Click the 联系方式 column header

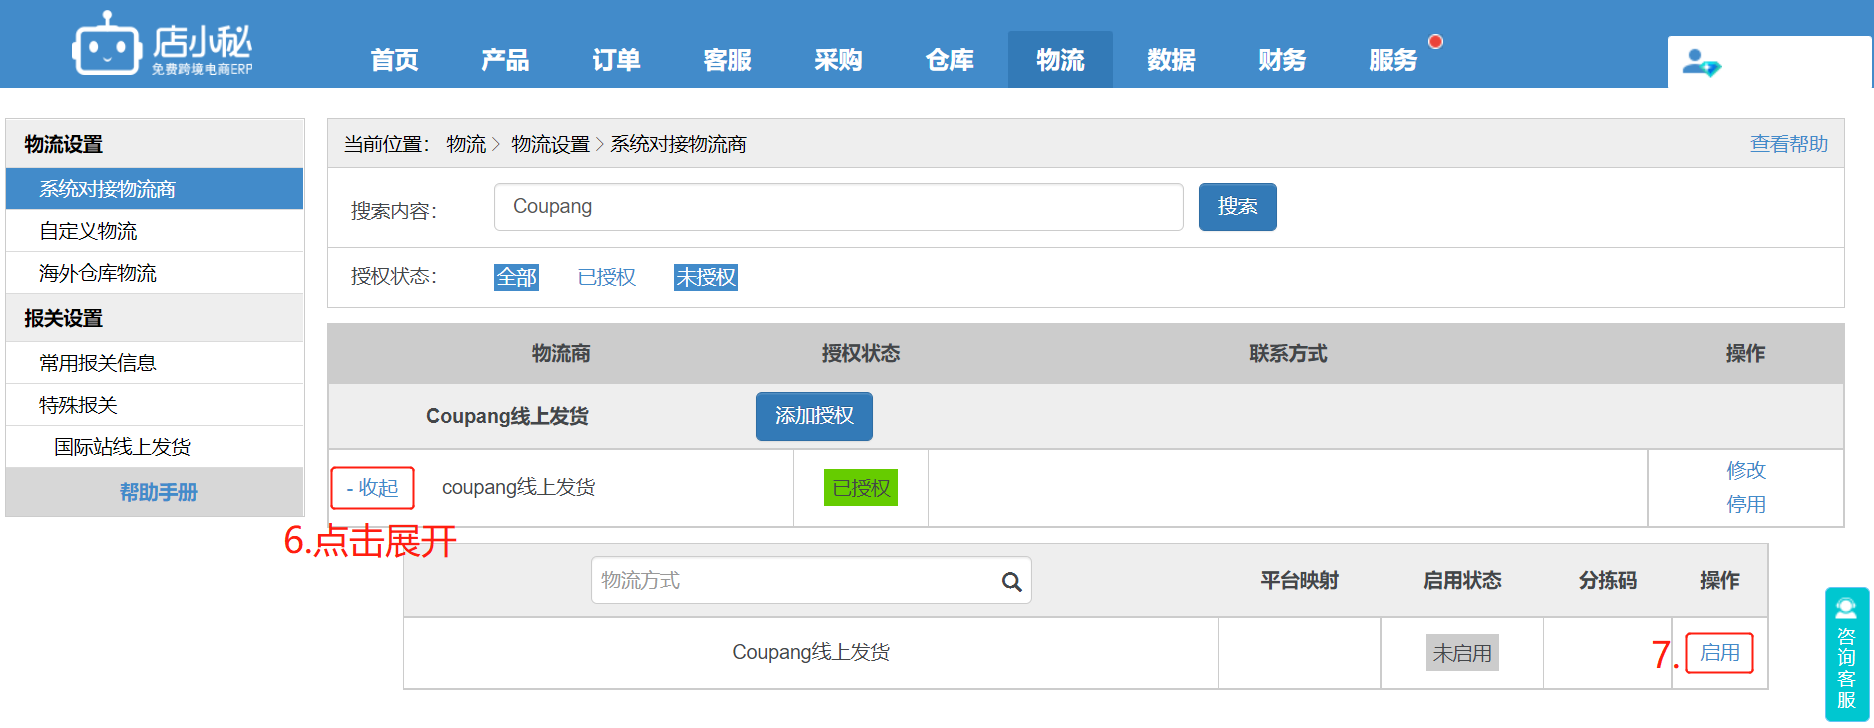click(1288, 354)
